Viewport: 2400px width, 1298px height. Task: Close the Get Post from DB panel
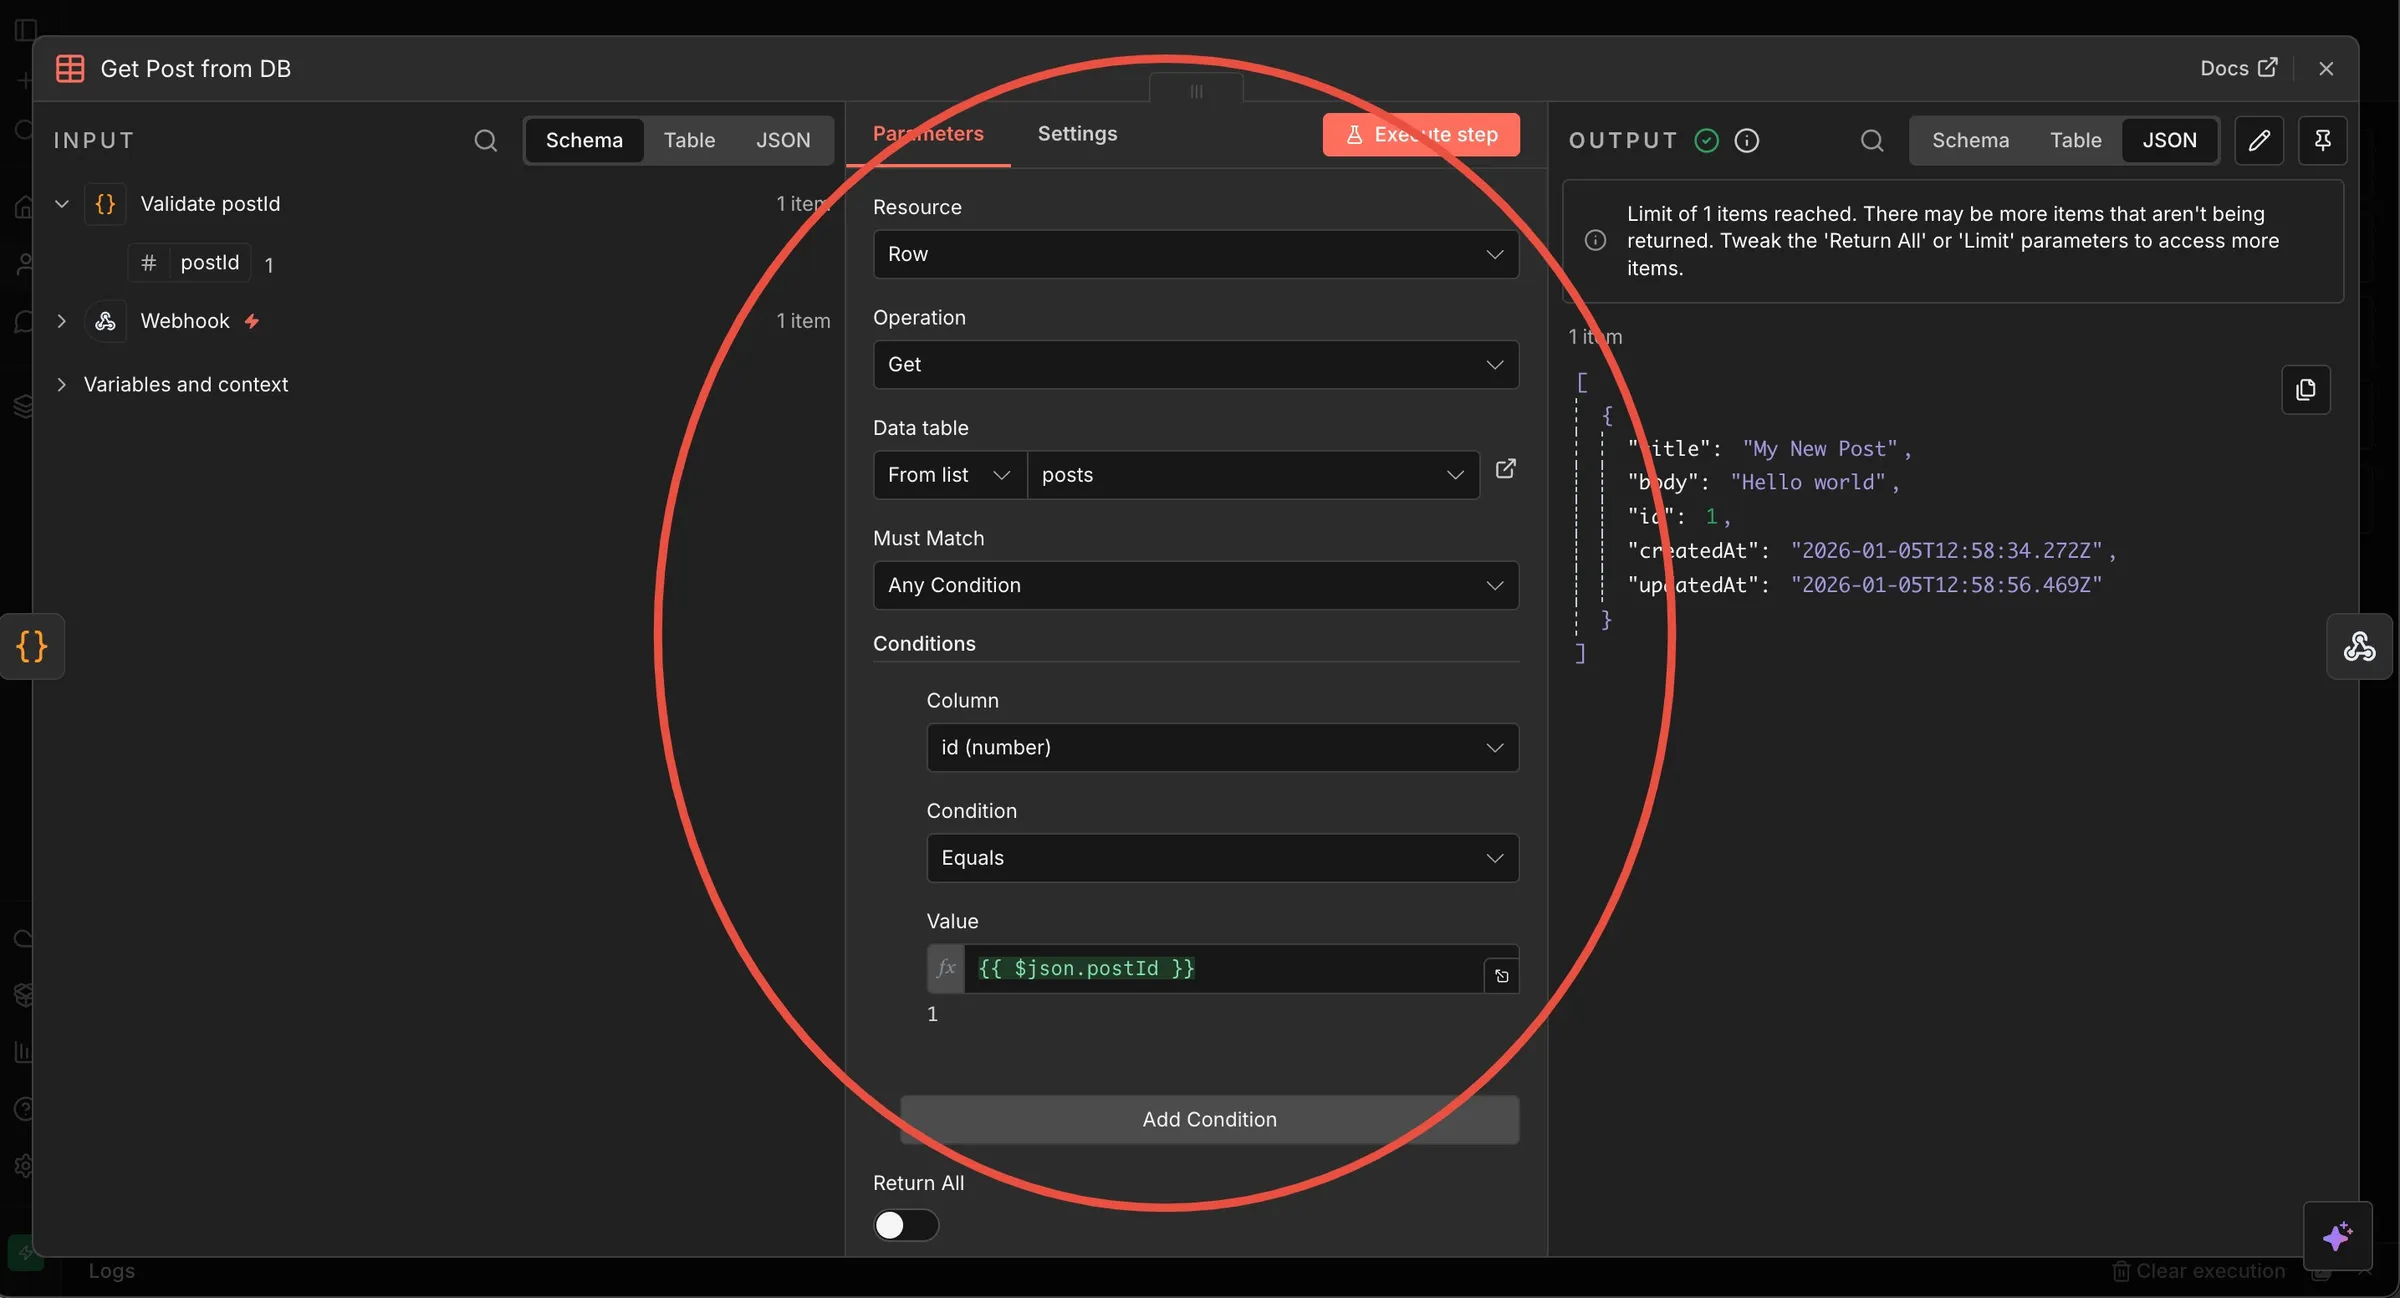[2326, 68]
